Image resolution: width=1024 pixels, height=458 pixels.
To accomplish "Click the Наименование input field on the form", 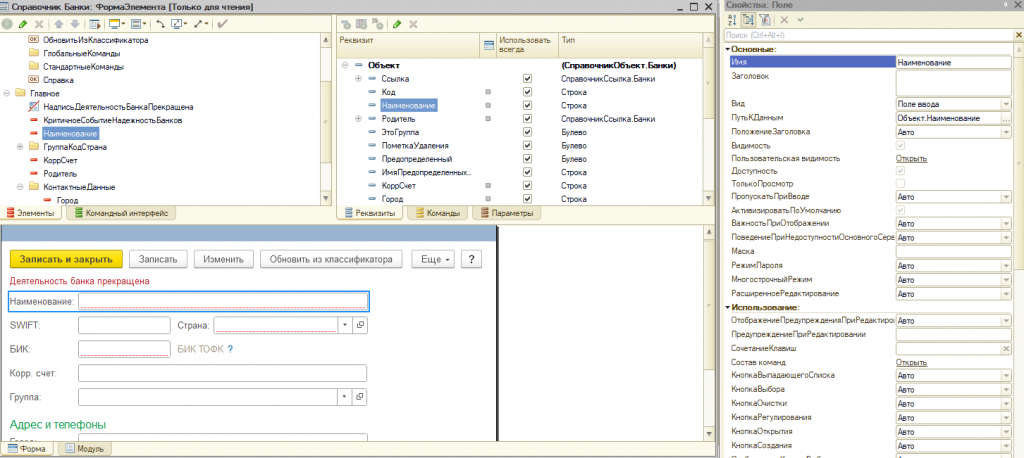I will point(223,301).
